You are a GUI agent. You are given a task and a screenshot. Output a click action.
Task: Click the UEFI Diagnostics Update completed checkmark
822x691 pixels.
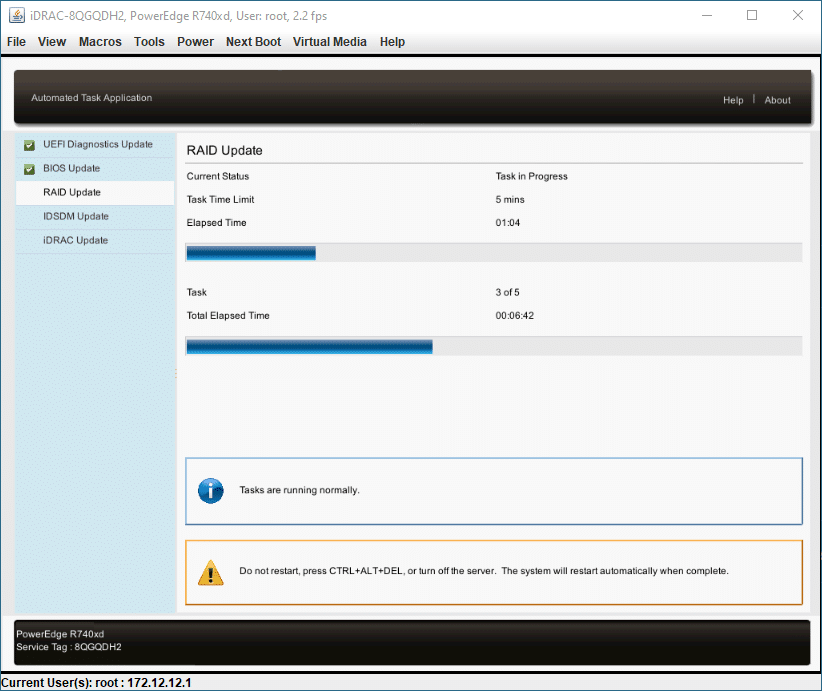pyautogui.click(x=29, y=145)
